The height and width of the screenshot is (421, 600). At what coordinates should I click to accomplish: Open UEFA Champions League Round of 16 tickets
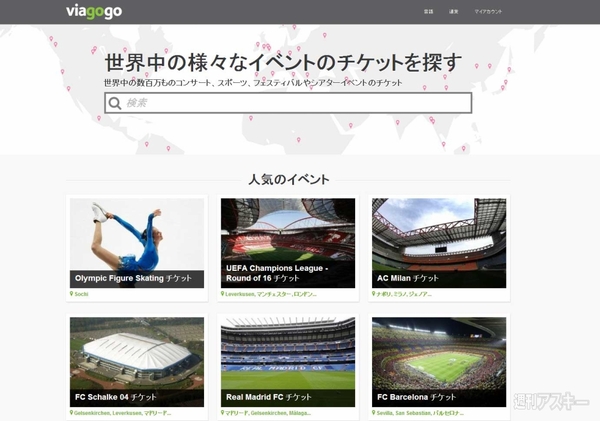(x=277, y=273)
